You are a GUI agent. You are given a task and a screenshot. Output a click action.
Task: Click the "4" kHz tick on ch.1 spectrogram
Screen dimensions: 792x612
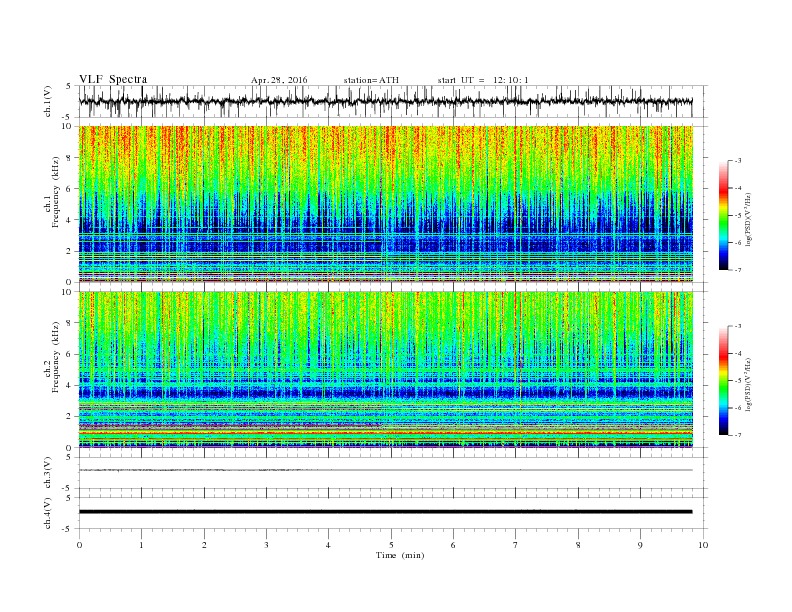click(69, 220)
